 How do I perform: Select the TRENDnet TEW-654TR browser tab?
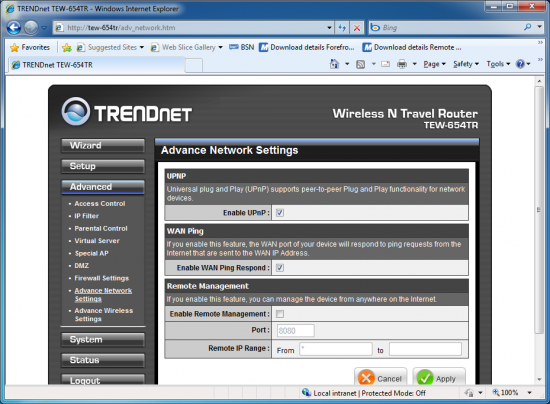95,65
